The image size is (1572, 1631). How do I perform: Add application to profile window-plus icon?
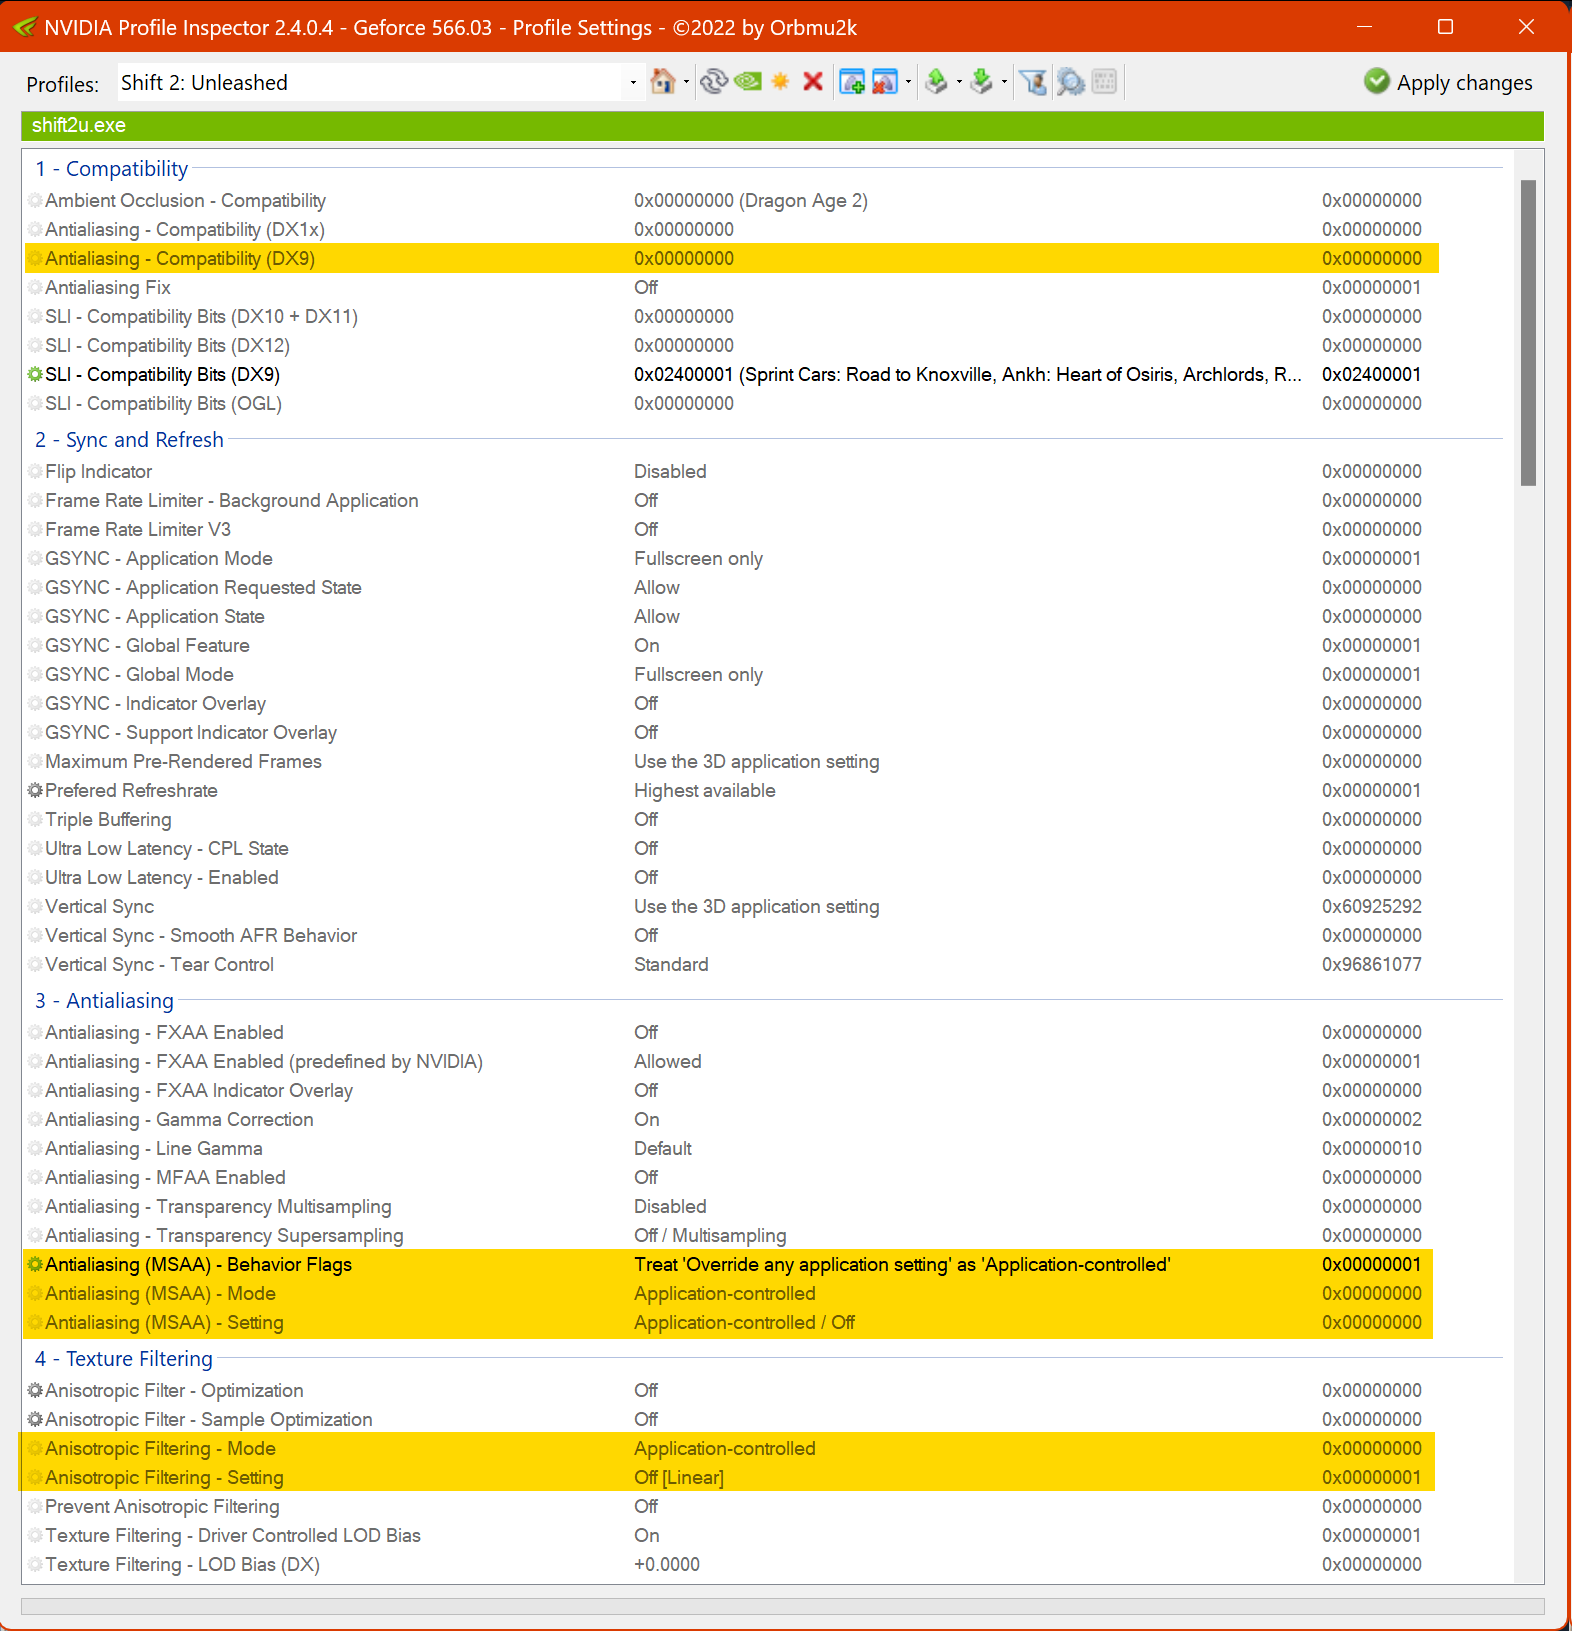click(x=852, y=82)
